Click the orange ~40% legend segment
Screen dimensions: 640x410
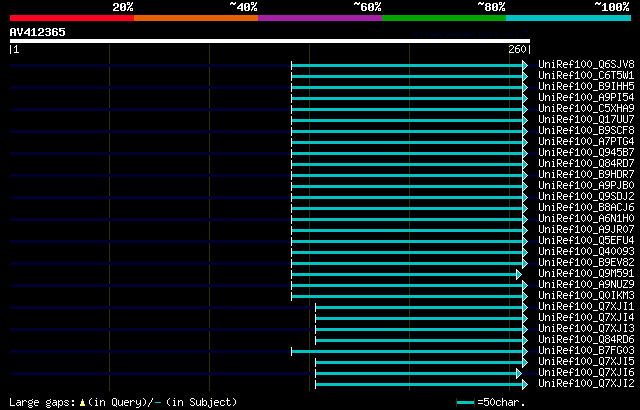tap(196, 18)
